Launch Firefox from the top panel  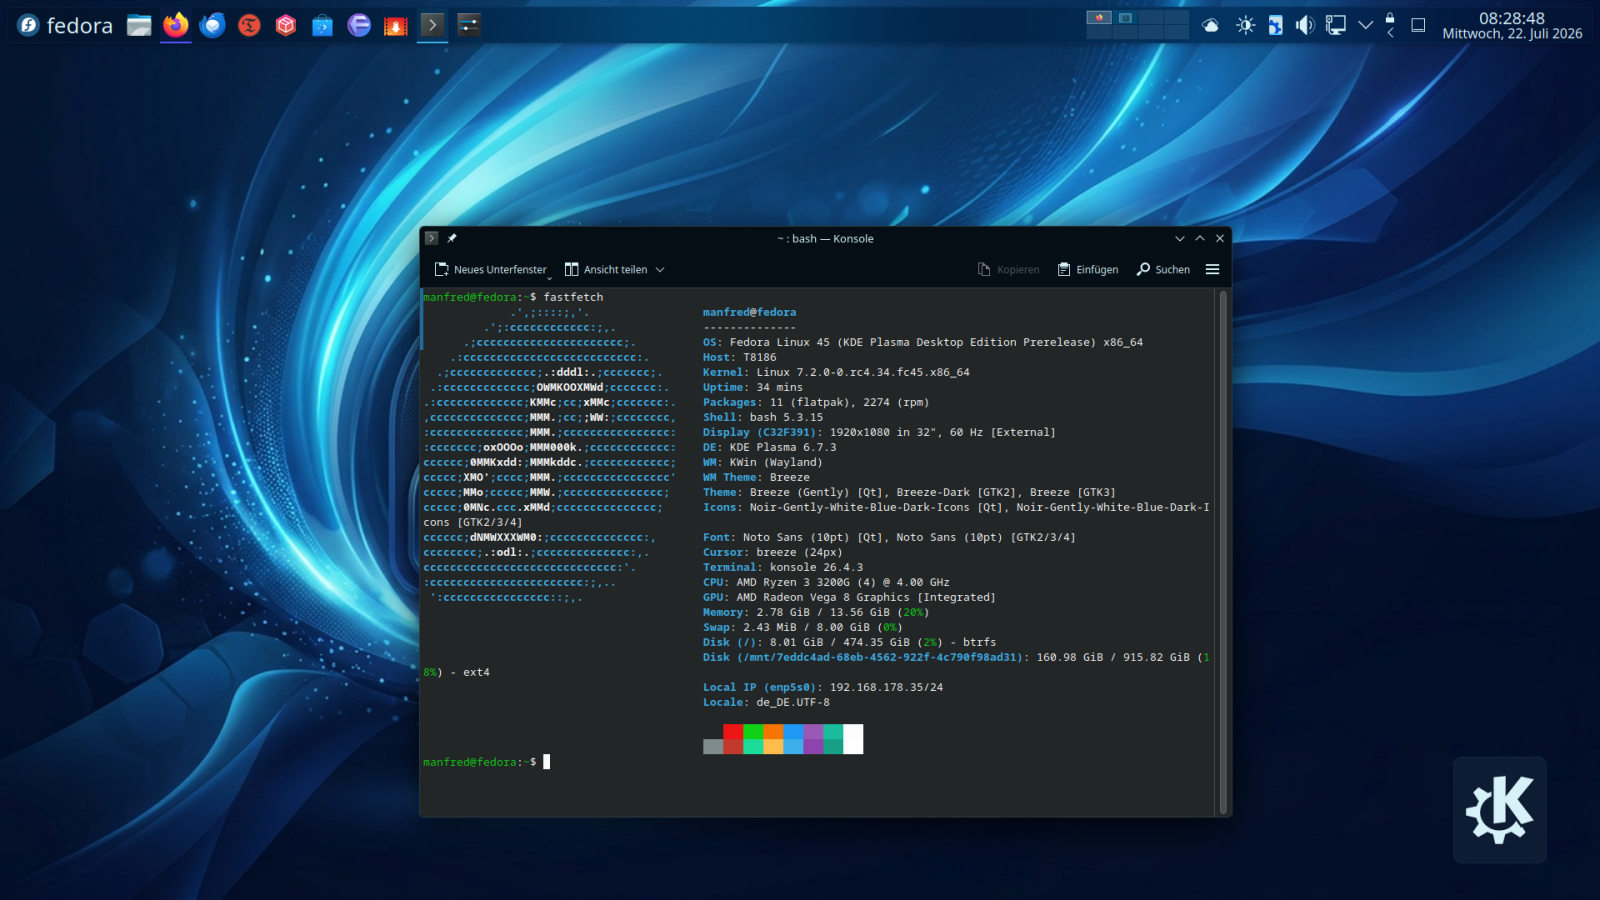click(x=176, y=25)
